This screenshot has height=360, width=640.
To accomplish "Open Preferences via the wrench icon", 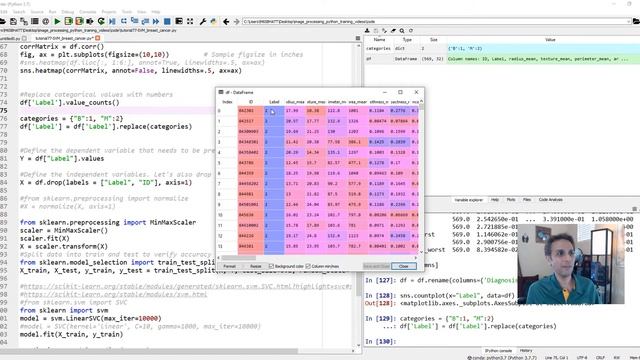I will click(x=202, y=21).
